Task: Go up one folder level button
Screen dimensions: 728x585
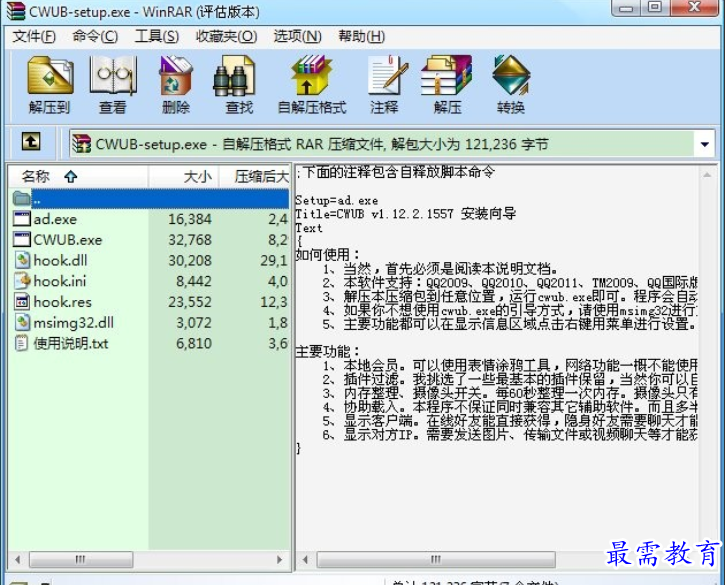Action: [x=31, y=142]
